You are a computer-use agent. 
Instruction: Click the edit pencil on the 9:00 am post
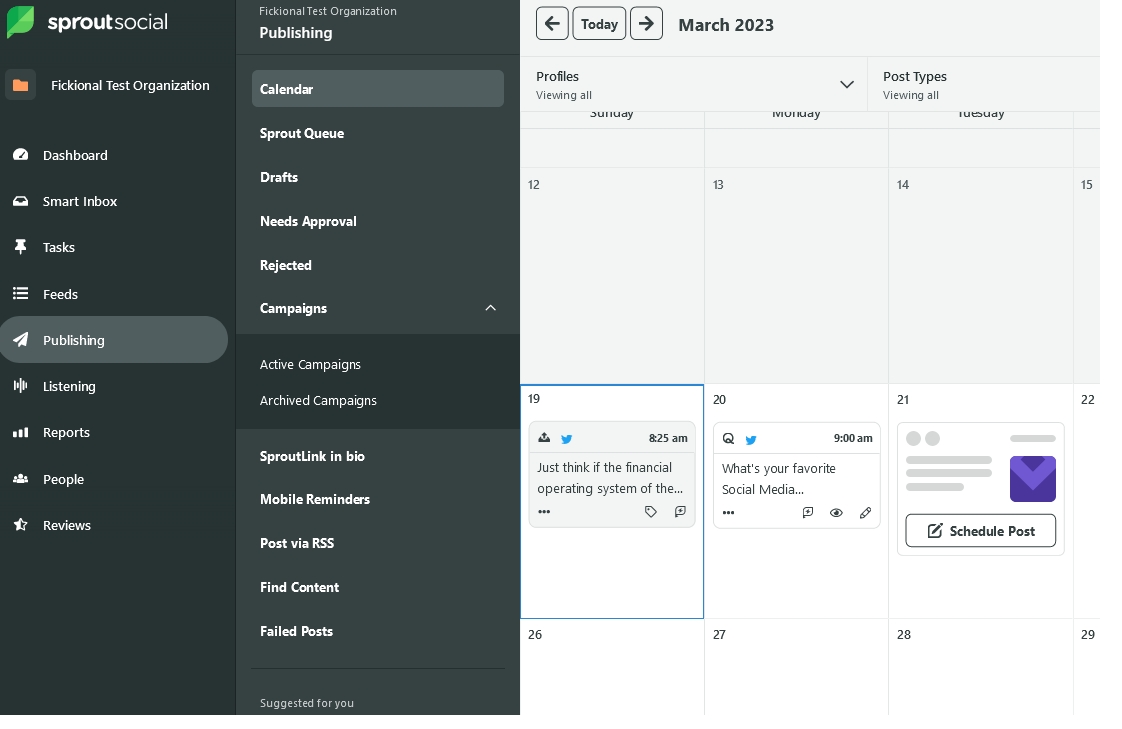coord(866,513)
